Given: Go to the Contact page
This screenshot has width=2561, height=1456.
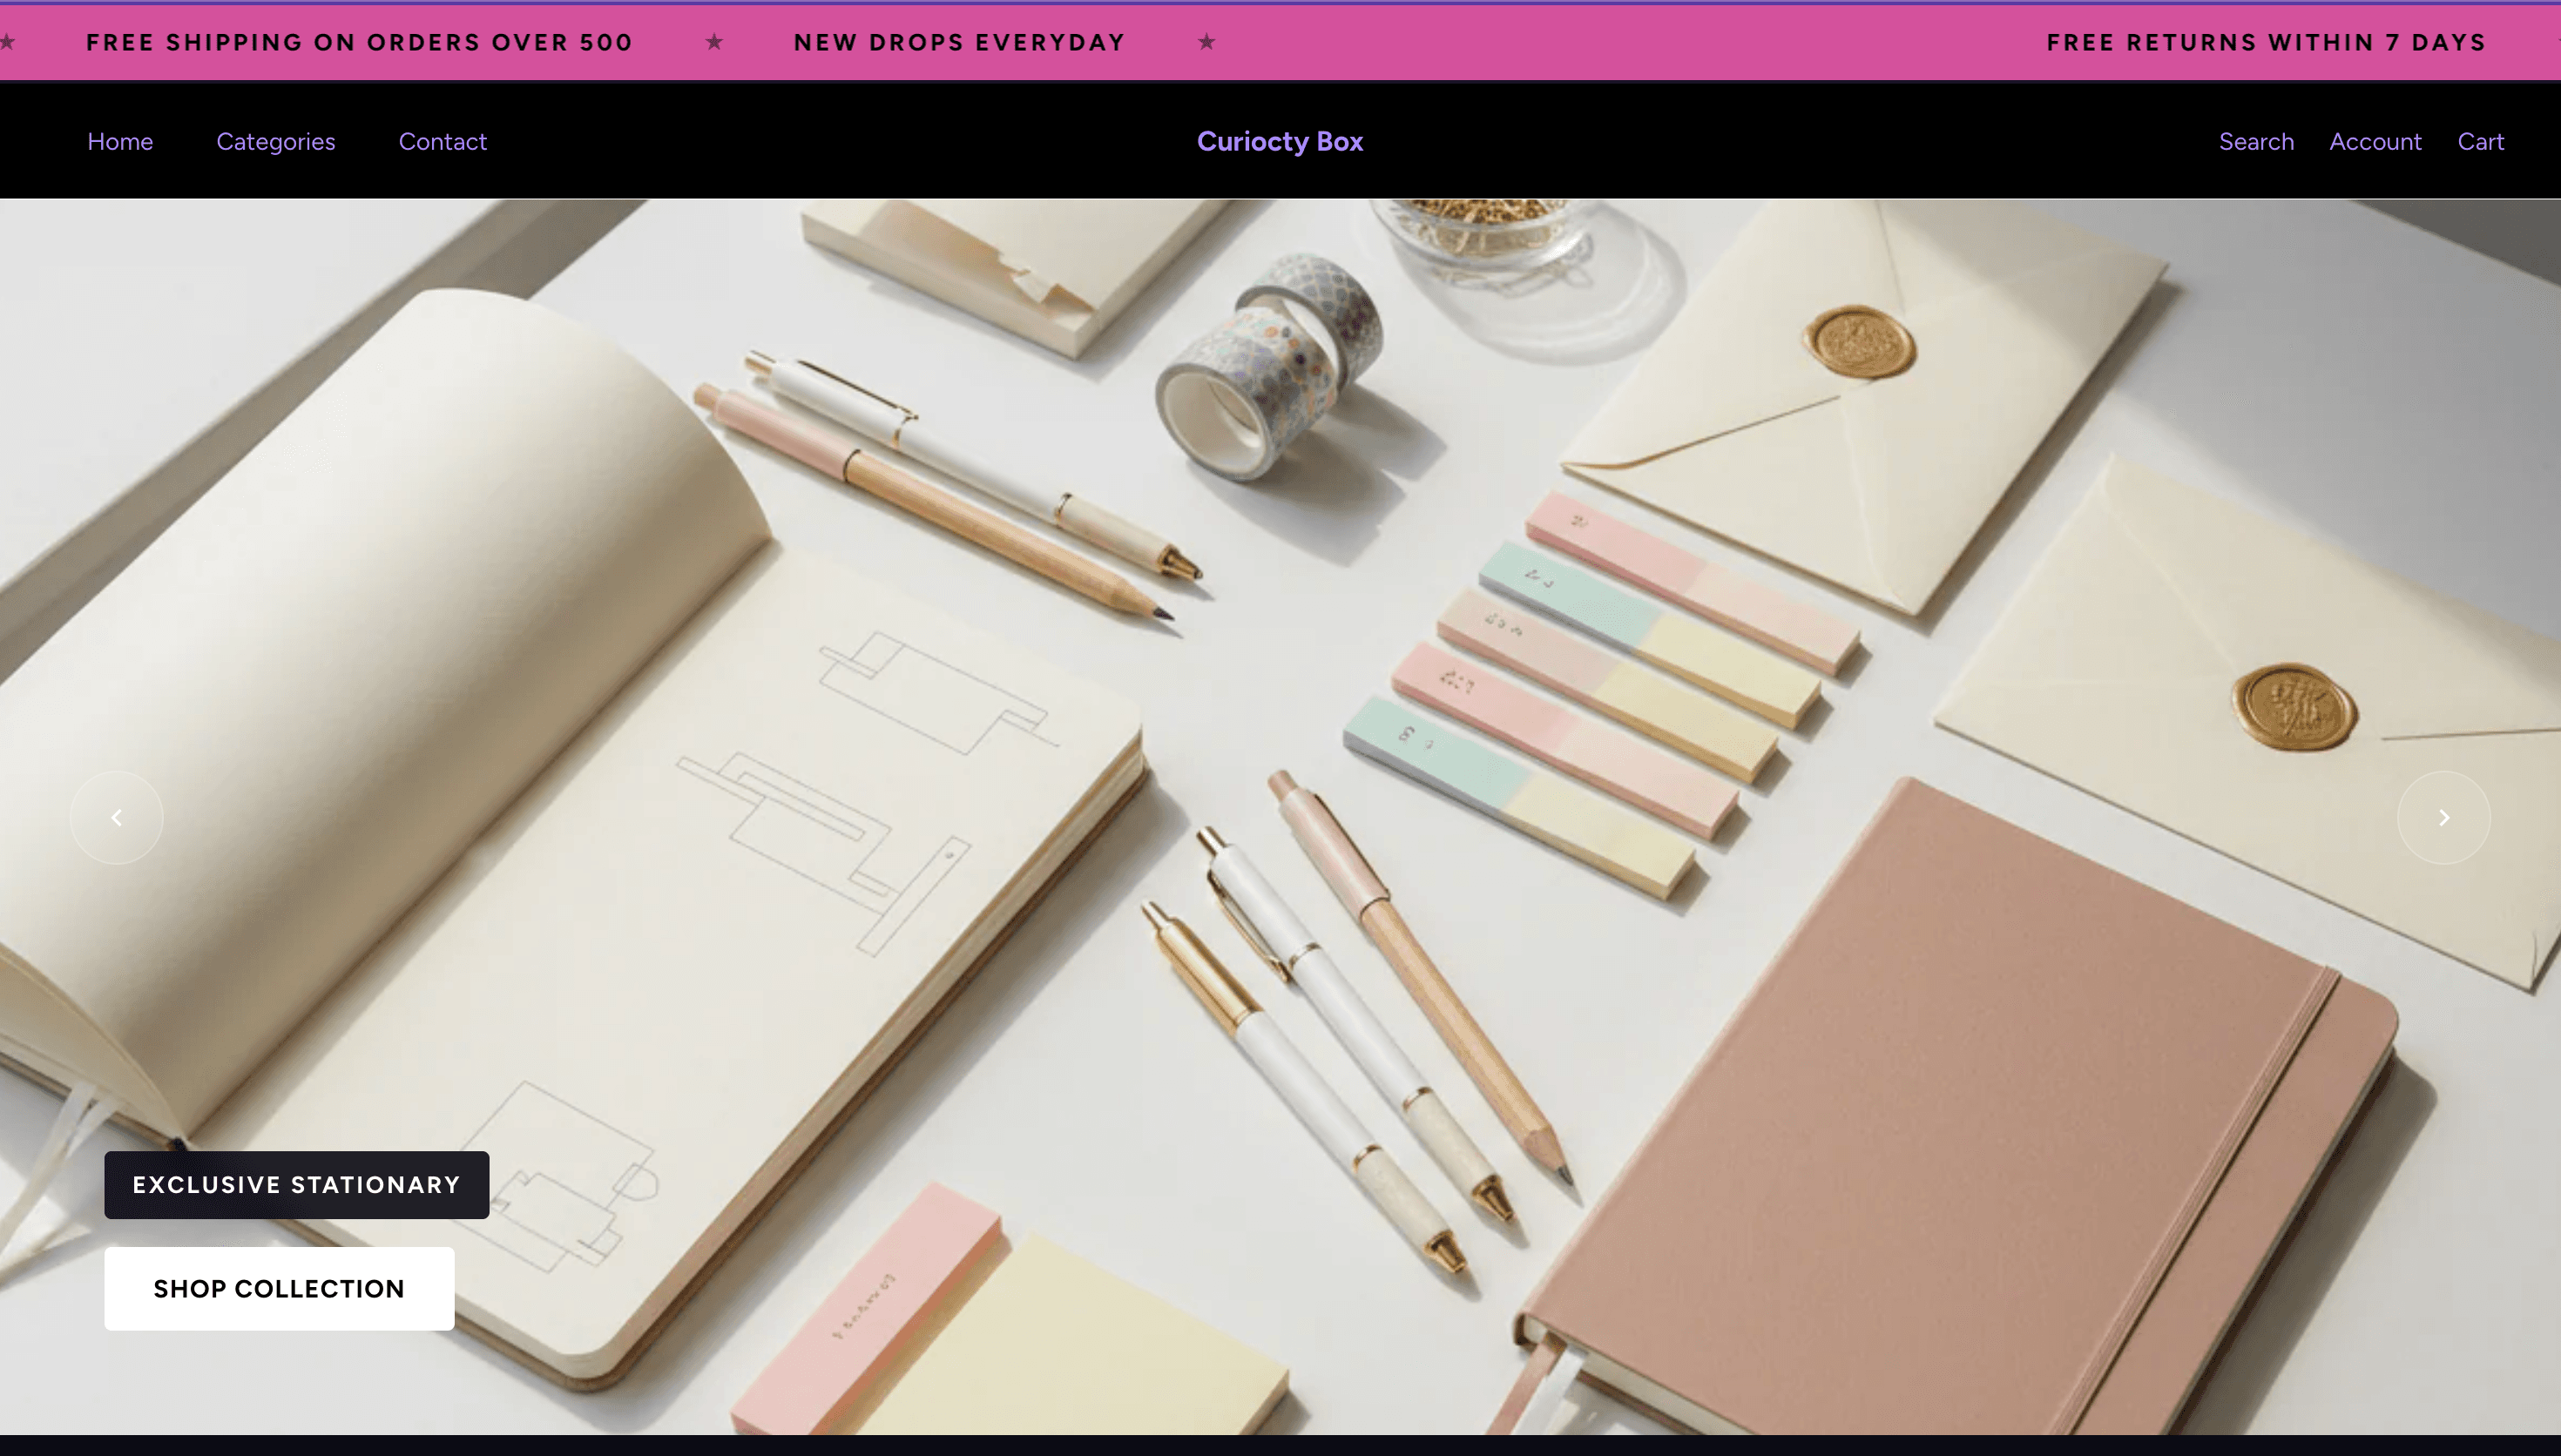Looking at the screenshot, I should (x=443, y=141).
